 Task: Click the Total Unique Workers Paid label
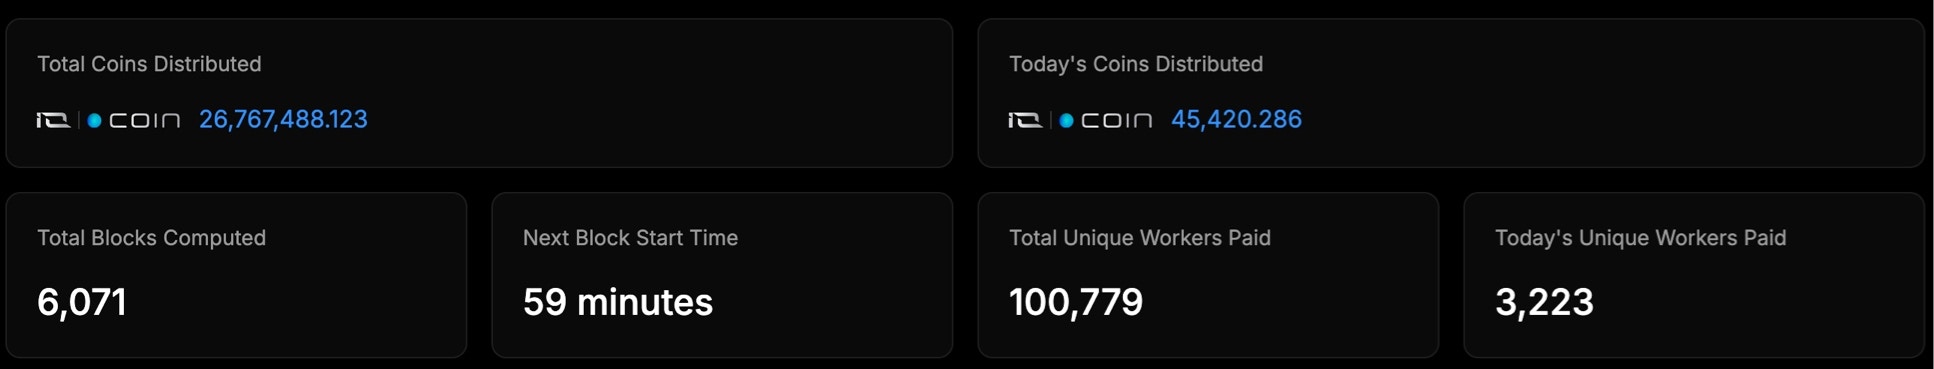[x=1140, y=238]
